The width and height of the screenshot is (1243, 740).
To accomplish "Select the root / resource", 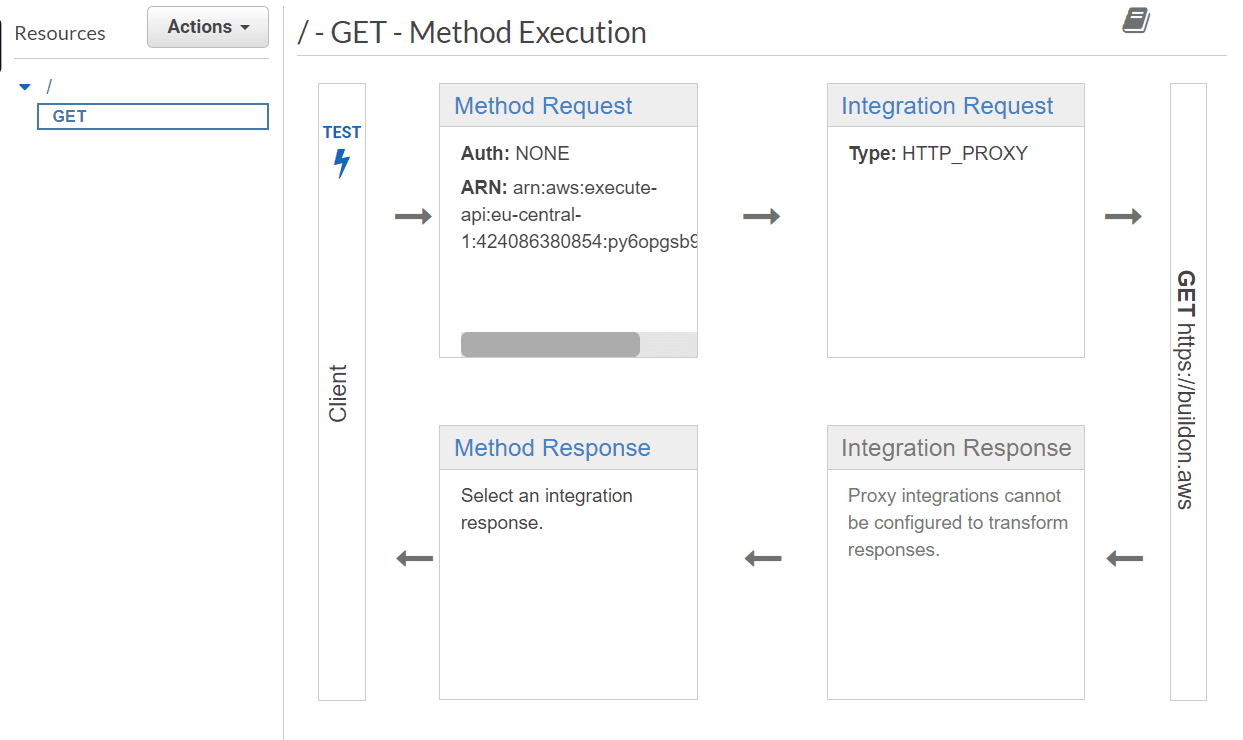I will [x=49, y=87].
